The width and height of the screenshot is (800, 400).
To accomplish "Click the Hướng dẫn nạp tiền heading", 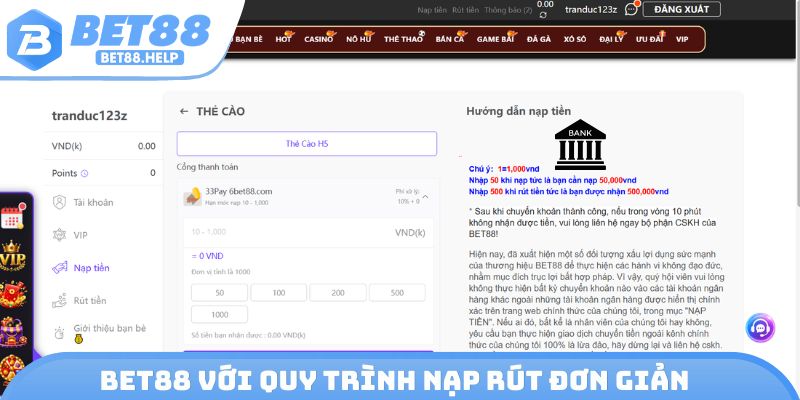I will tap(518, 111).
